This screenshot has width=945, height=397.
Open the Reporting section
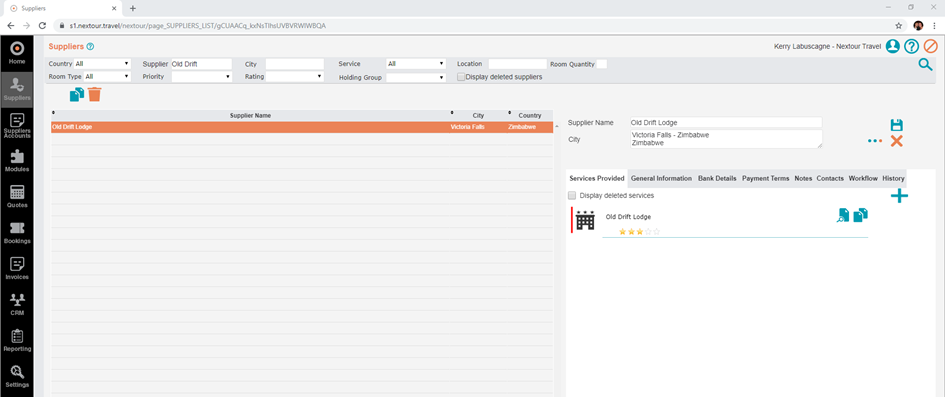click(x=17, y=340)
